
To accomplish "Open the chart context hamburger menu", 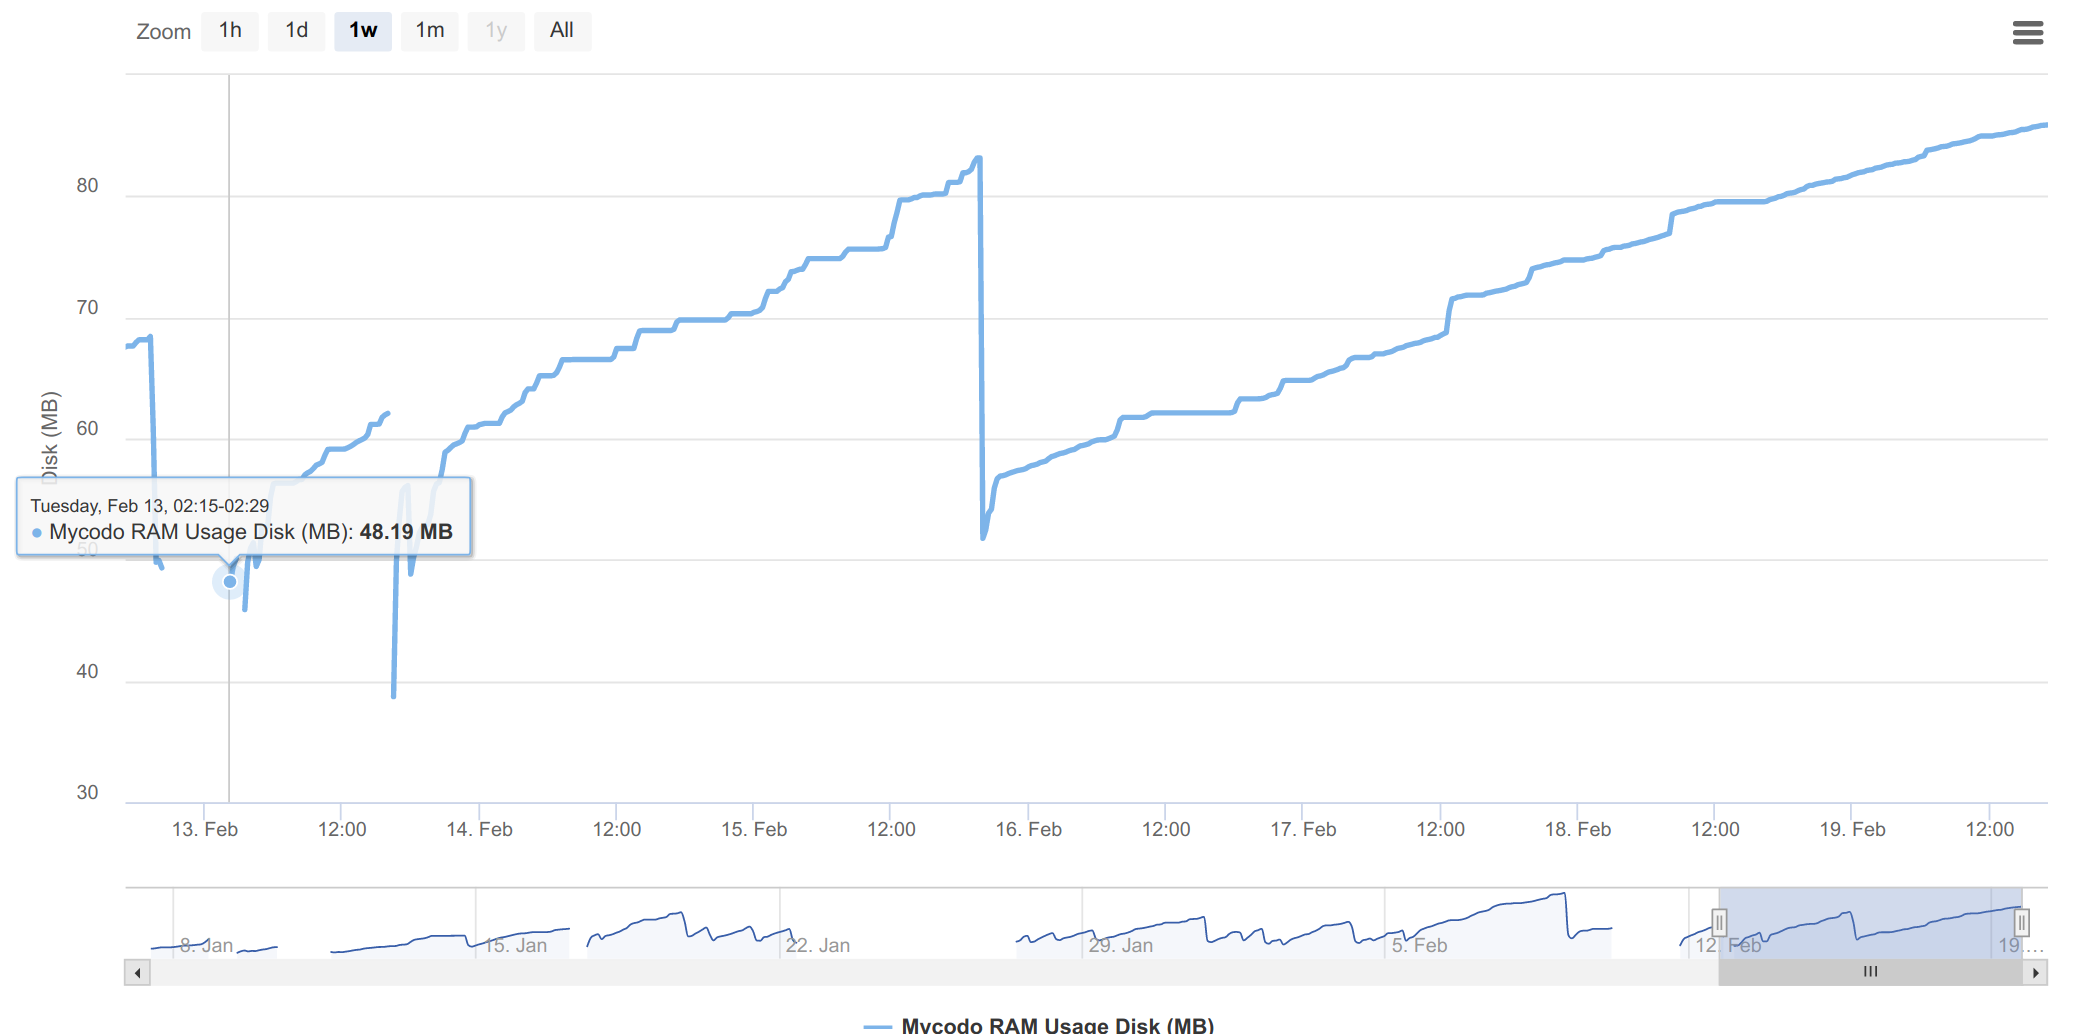I will pyautogui.click(x=2027, y=33).
